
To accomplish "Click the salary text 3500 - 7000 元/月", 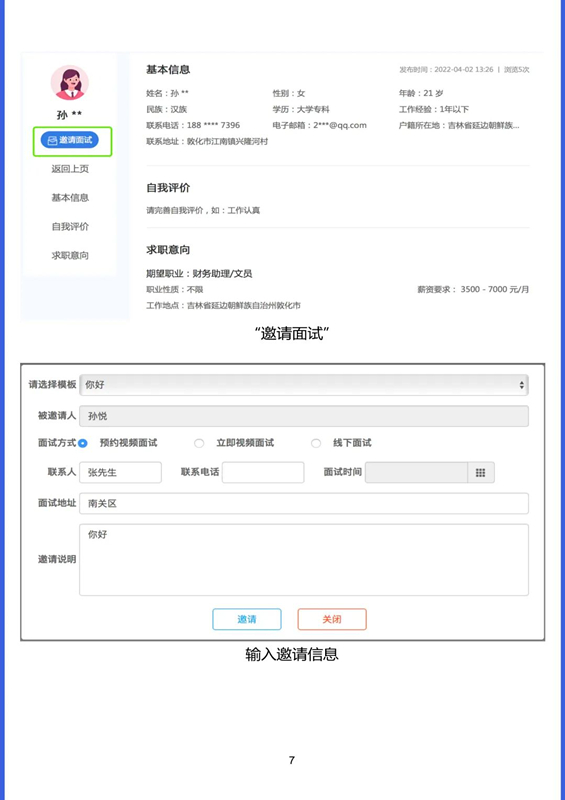I will click(495, 289).
